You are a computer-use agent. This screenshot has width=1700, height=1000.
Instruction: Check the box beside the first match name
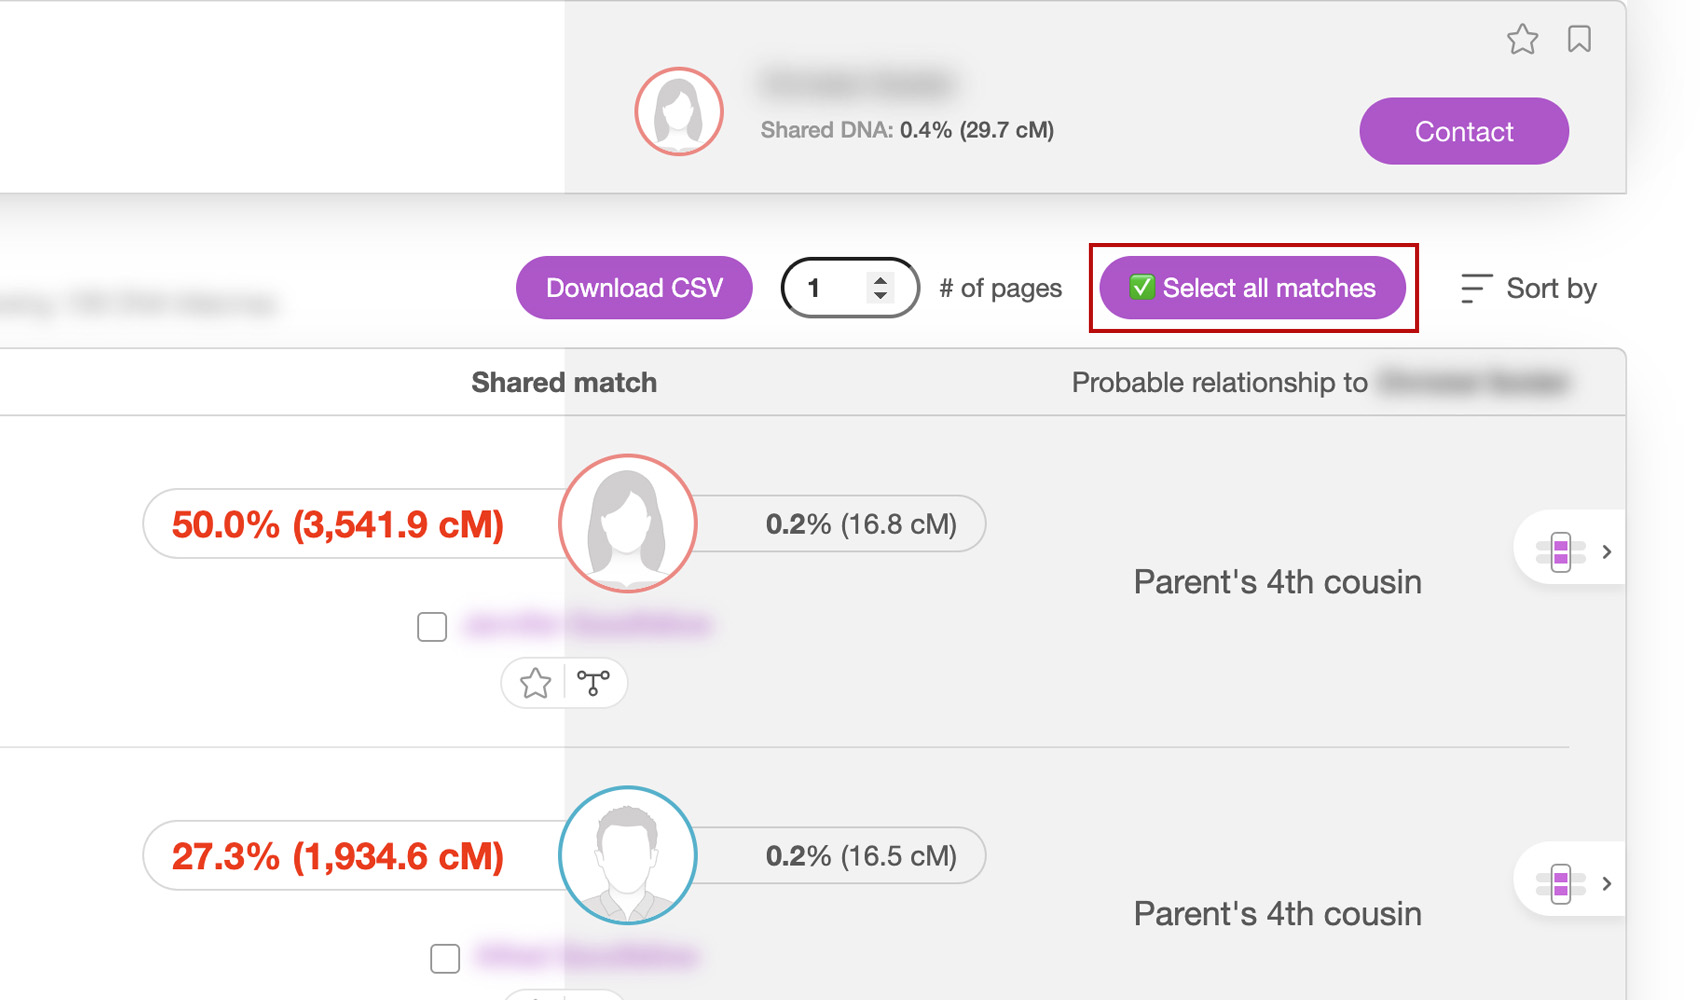[432, 627]
